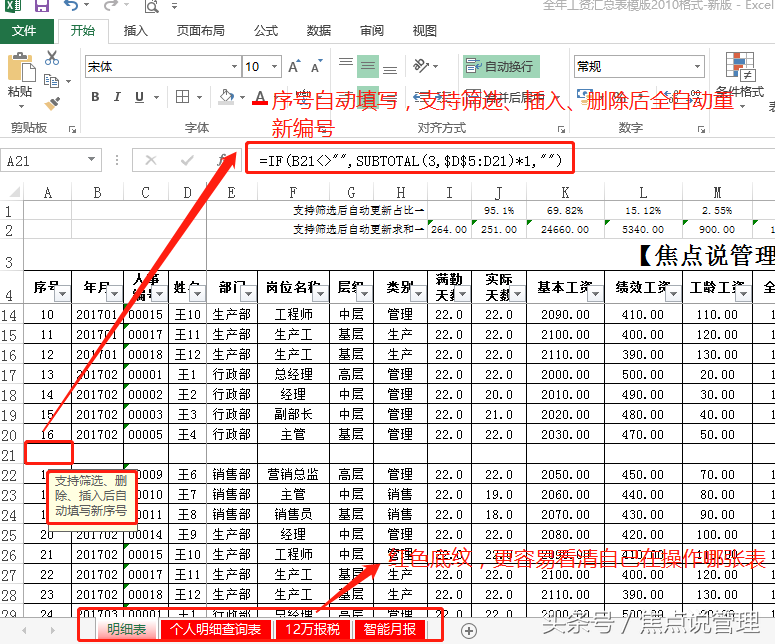Open filter dropdown for 序号 column

63,294
